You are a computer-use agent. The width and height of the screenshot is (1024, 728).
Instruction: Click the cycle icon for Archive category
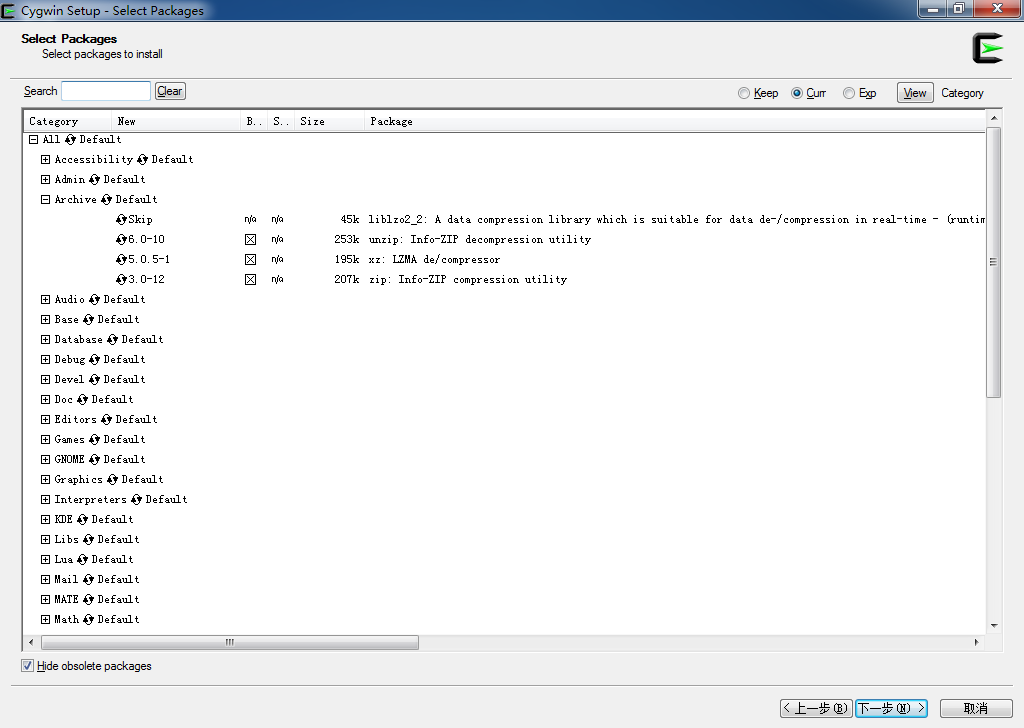coord(106,200)
